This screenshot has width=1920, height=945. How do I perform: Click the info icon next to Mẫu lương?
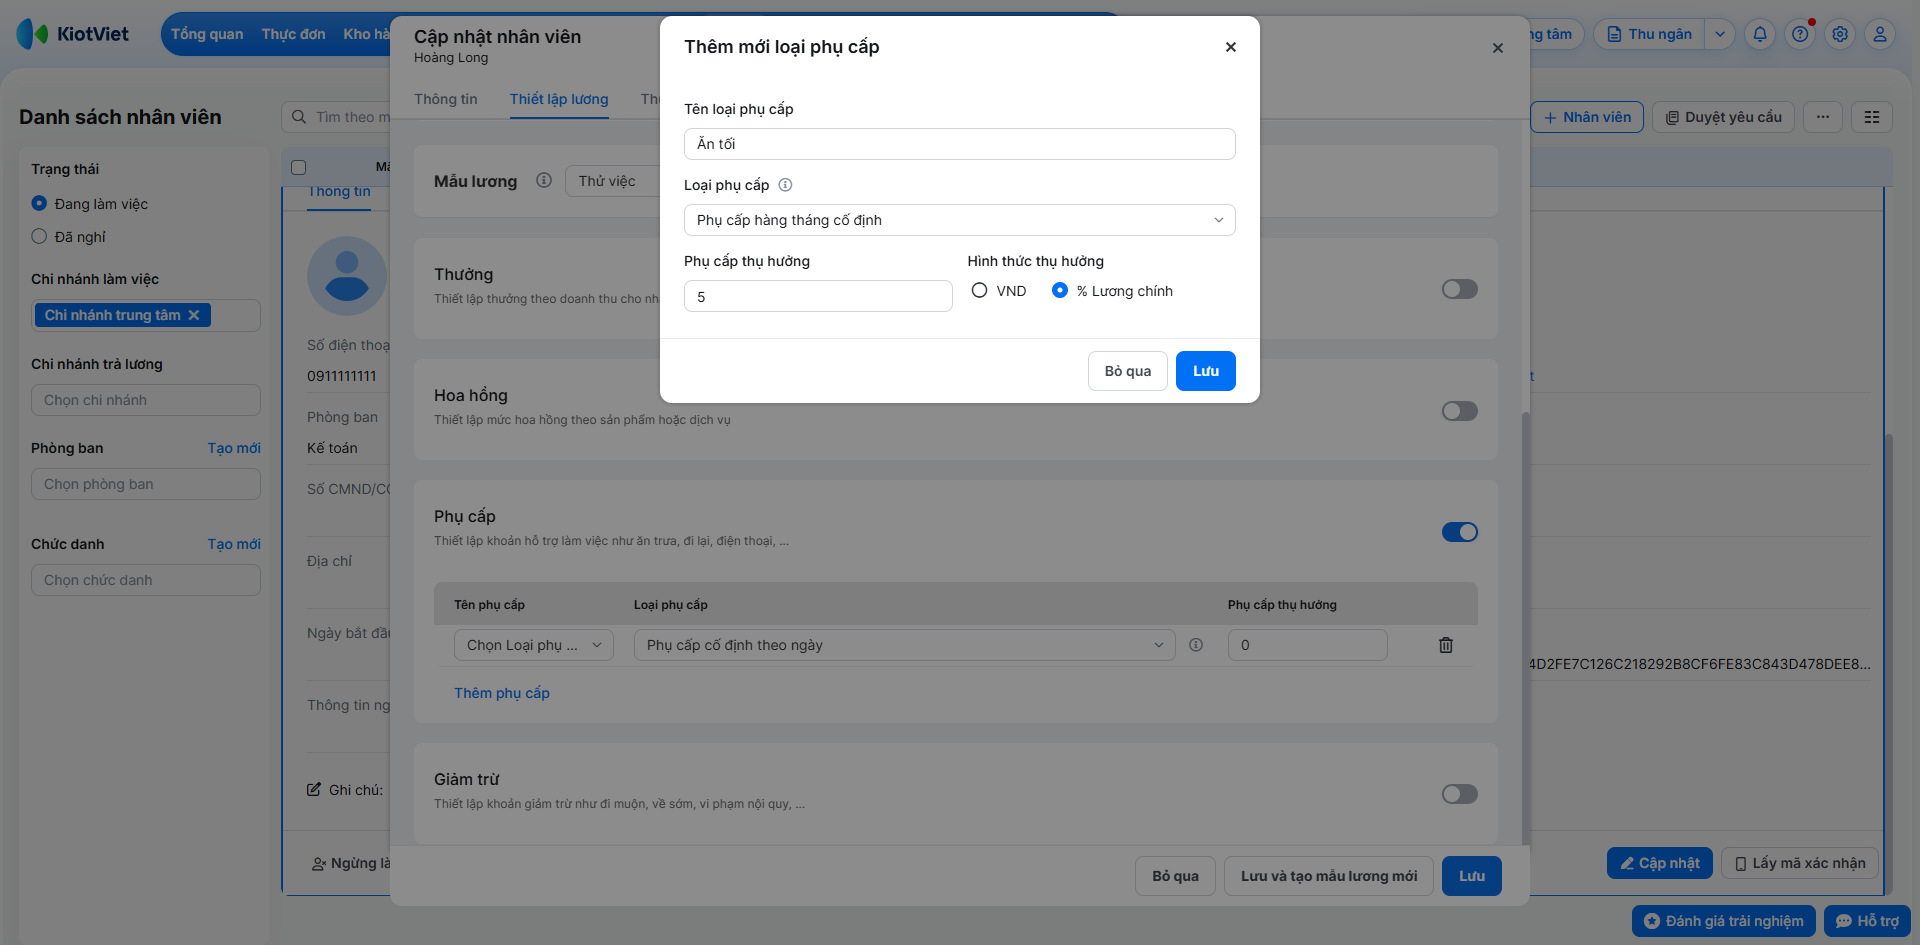544,181
